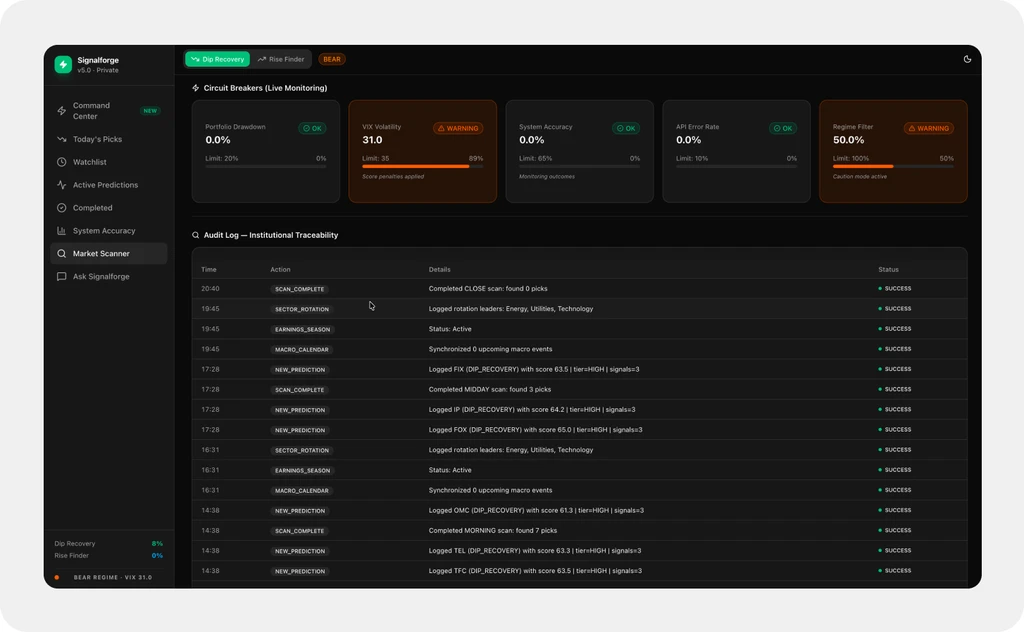Click the Rise Finder 0% sidebar stat
Viewport: 1024px width, 632px height.
coord(108,556)
